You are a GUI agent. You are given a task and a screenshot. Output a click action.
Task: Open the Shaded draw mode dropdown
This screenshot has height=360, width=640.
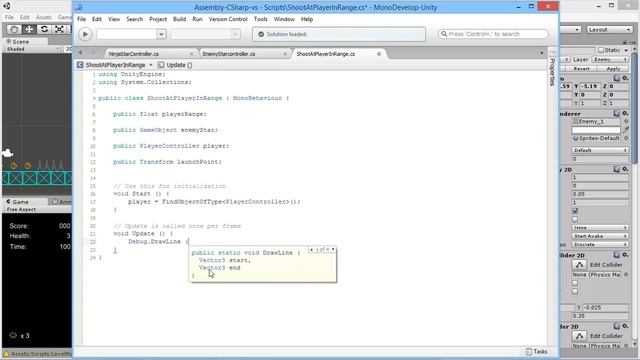click(x=33, y=49)
